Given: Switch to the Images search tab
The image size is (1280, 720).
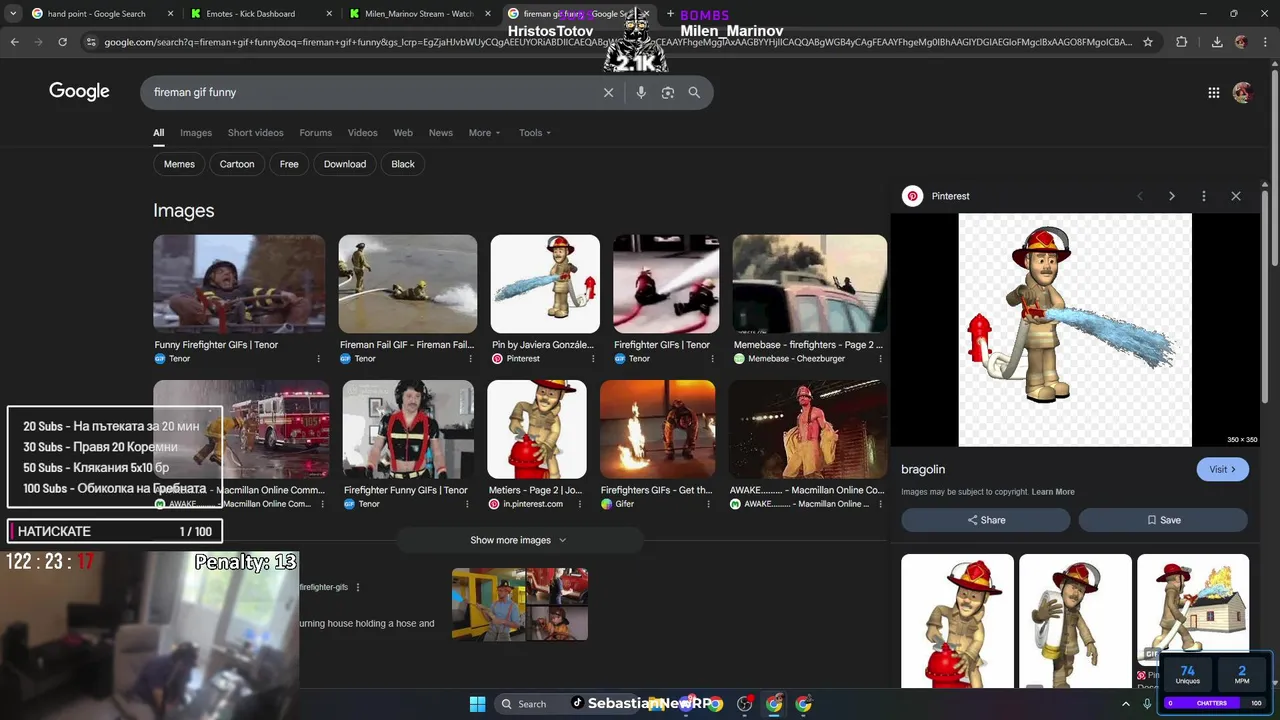Looking at the screenshot, I should tap(196, 133).
